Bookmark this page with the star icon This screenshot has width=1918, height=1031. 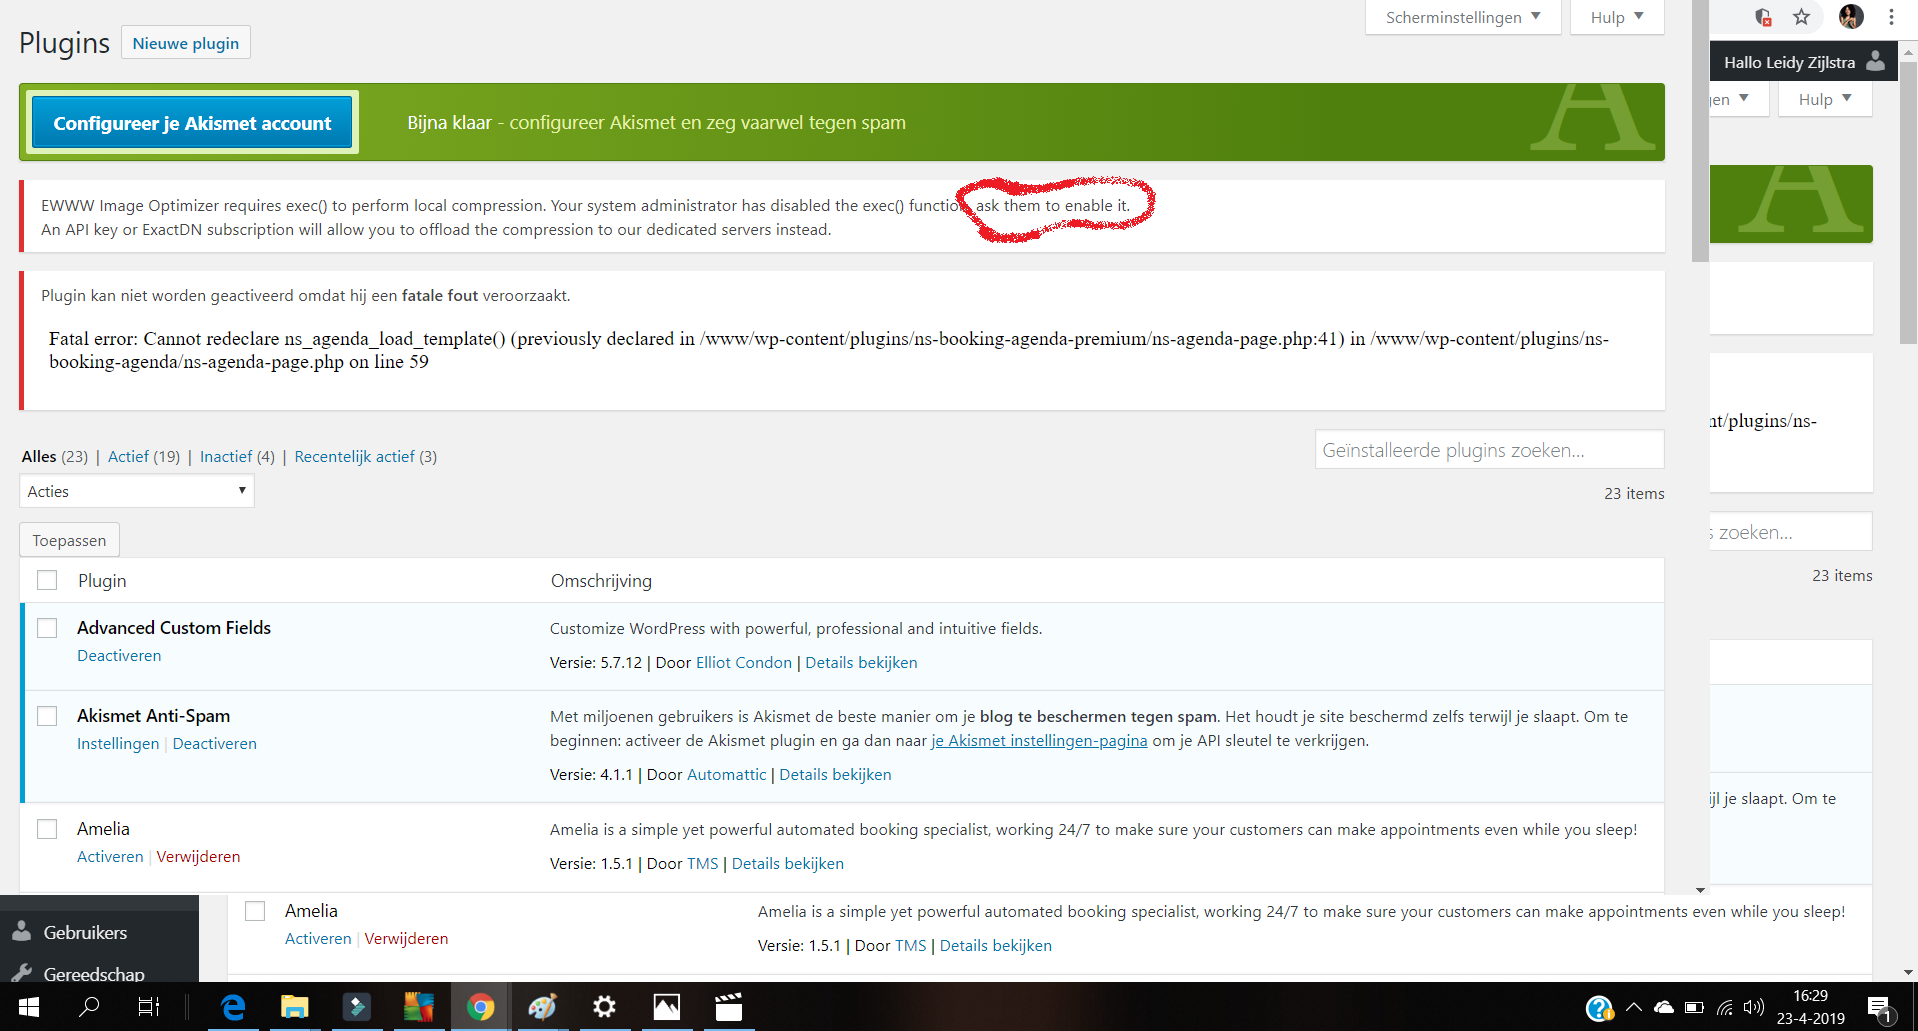click(1802, 16)
